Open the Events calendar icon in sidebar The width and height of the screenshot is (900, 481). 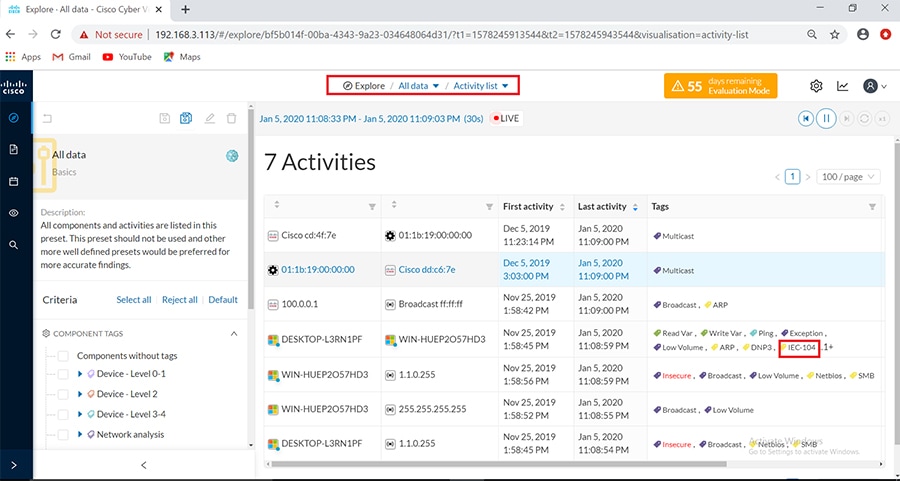(14, 181)
